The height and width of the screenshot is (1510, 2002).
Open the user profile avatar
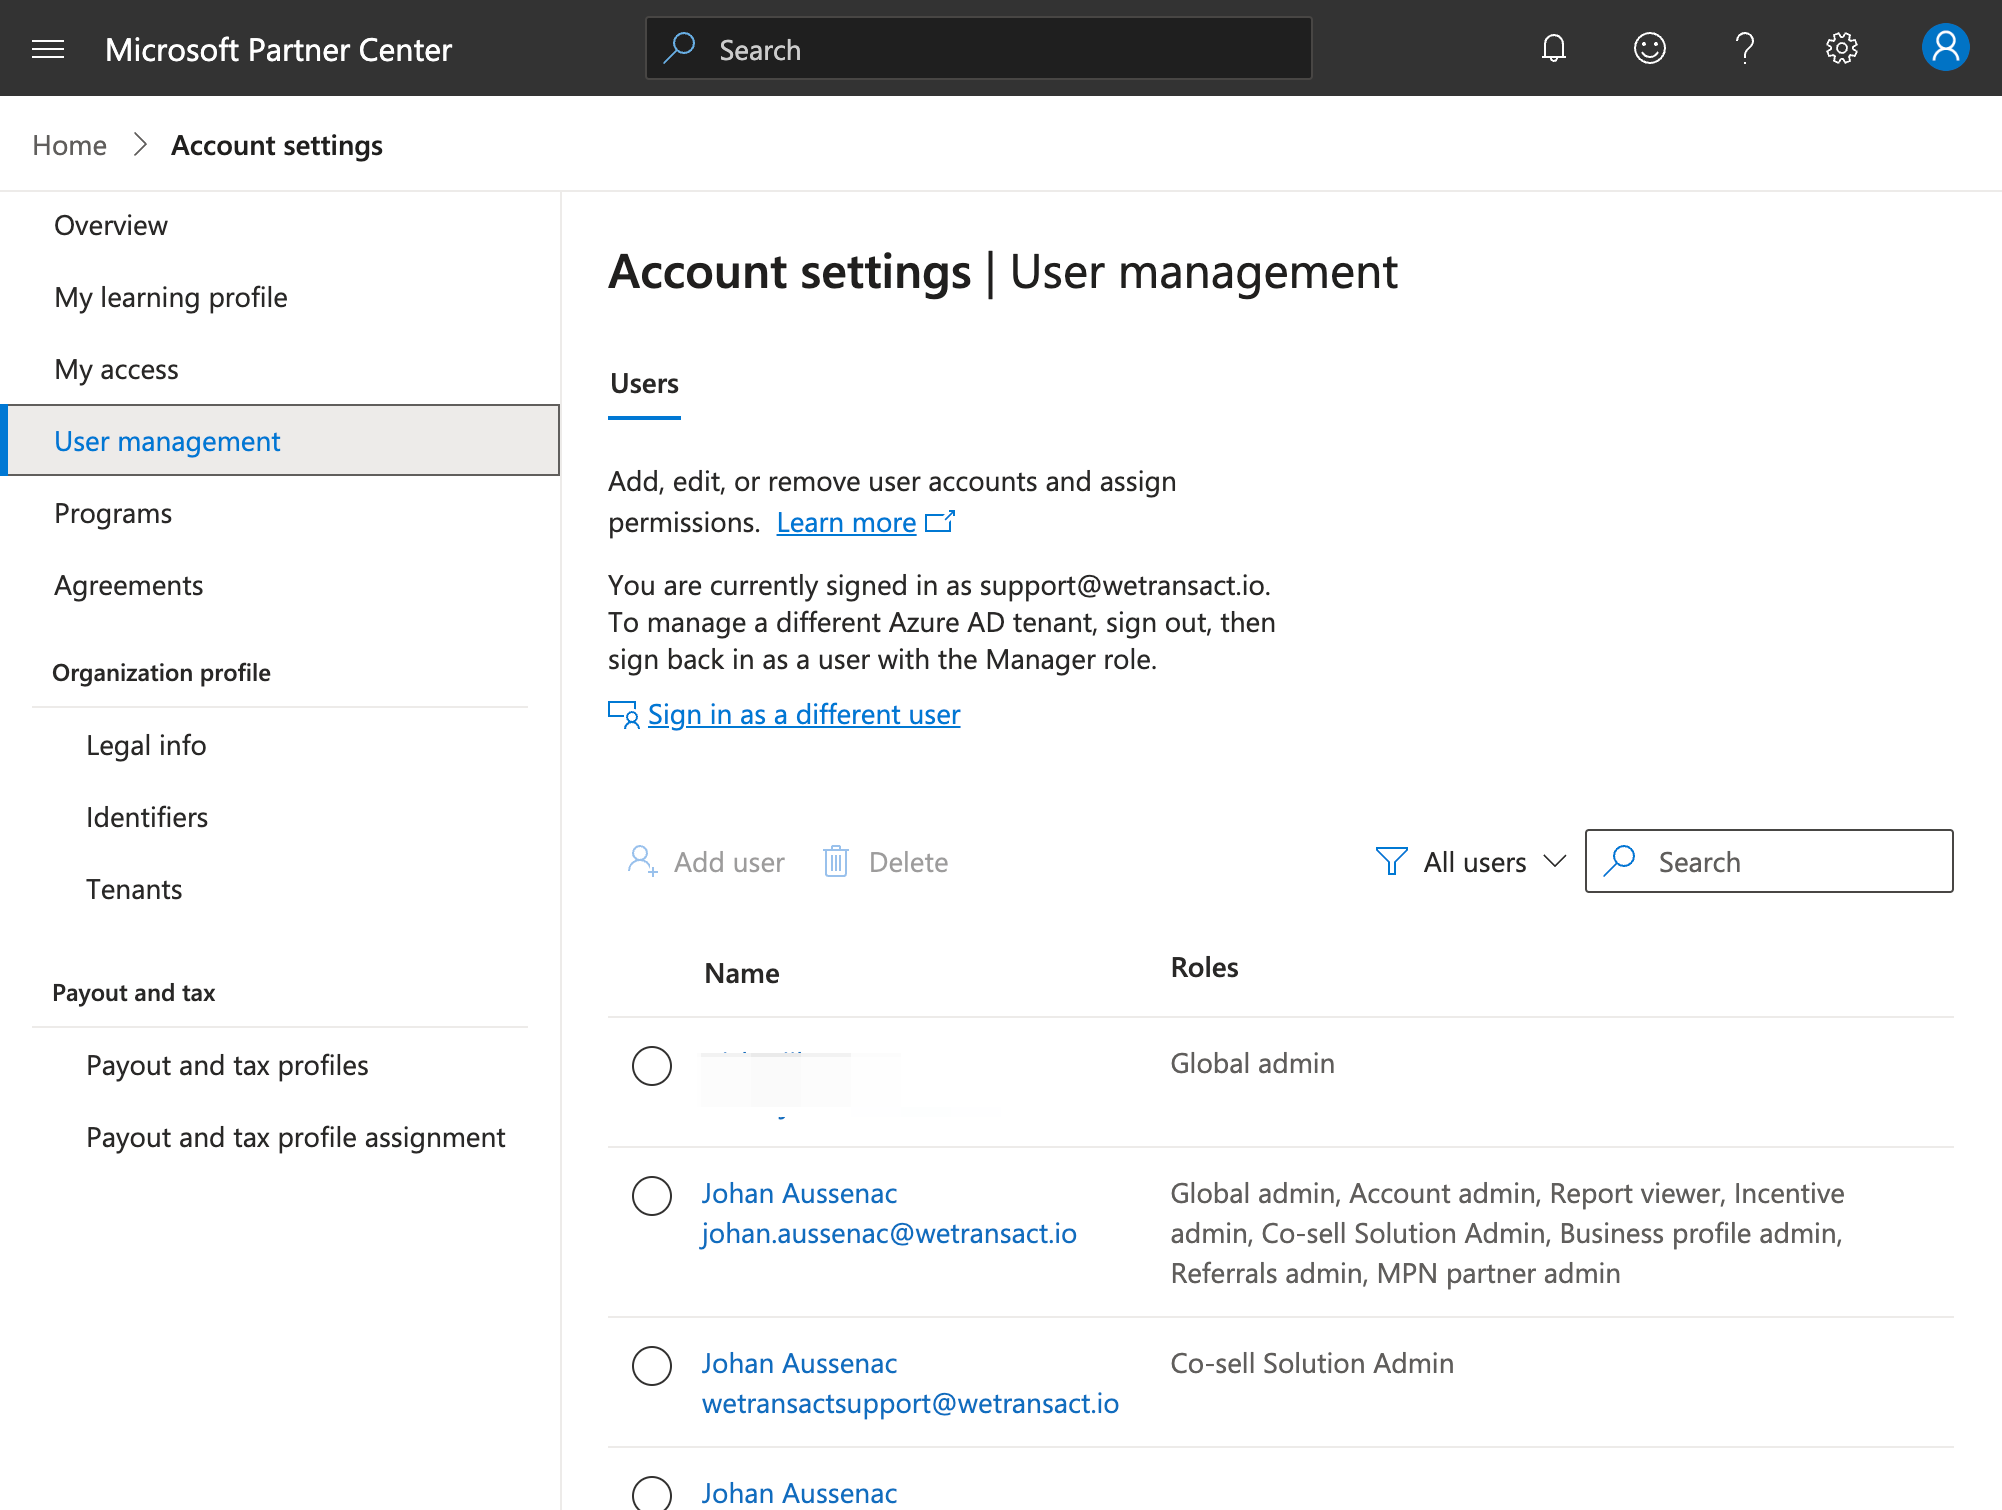[x=1945, y=48]
